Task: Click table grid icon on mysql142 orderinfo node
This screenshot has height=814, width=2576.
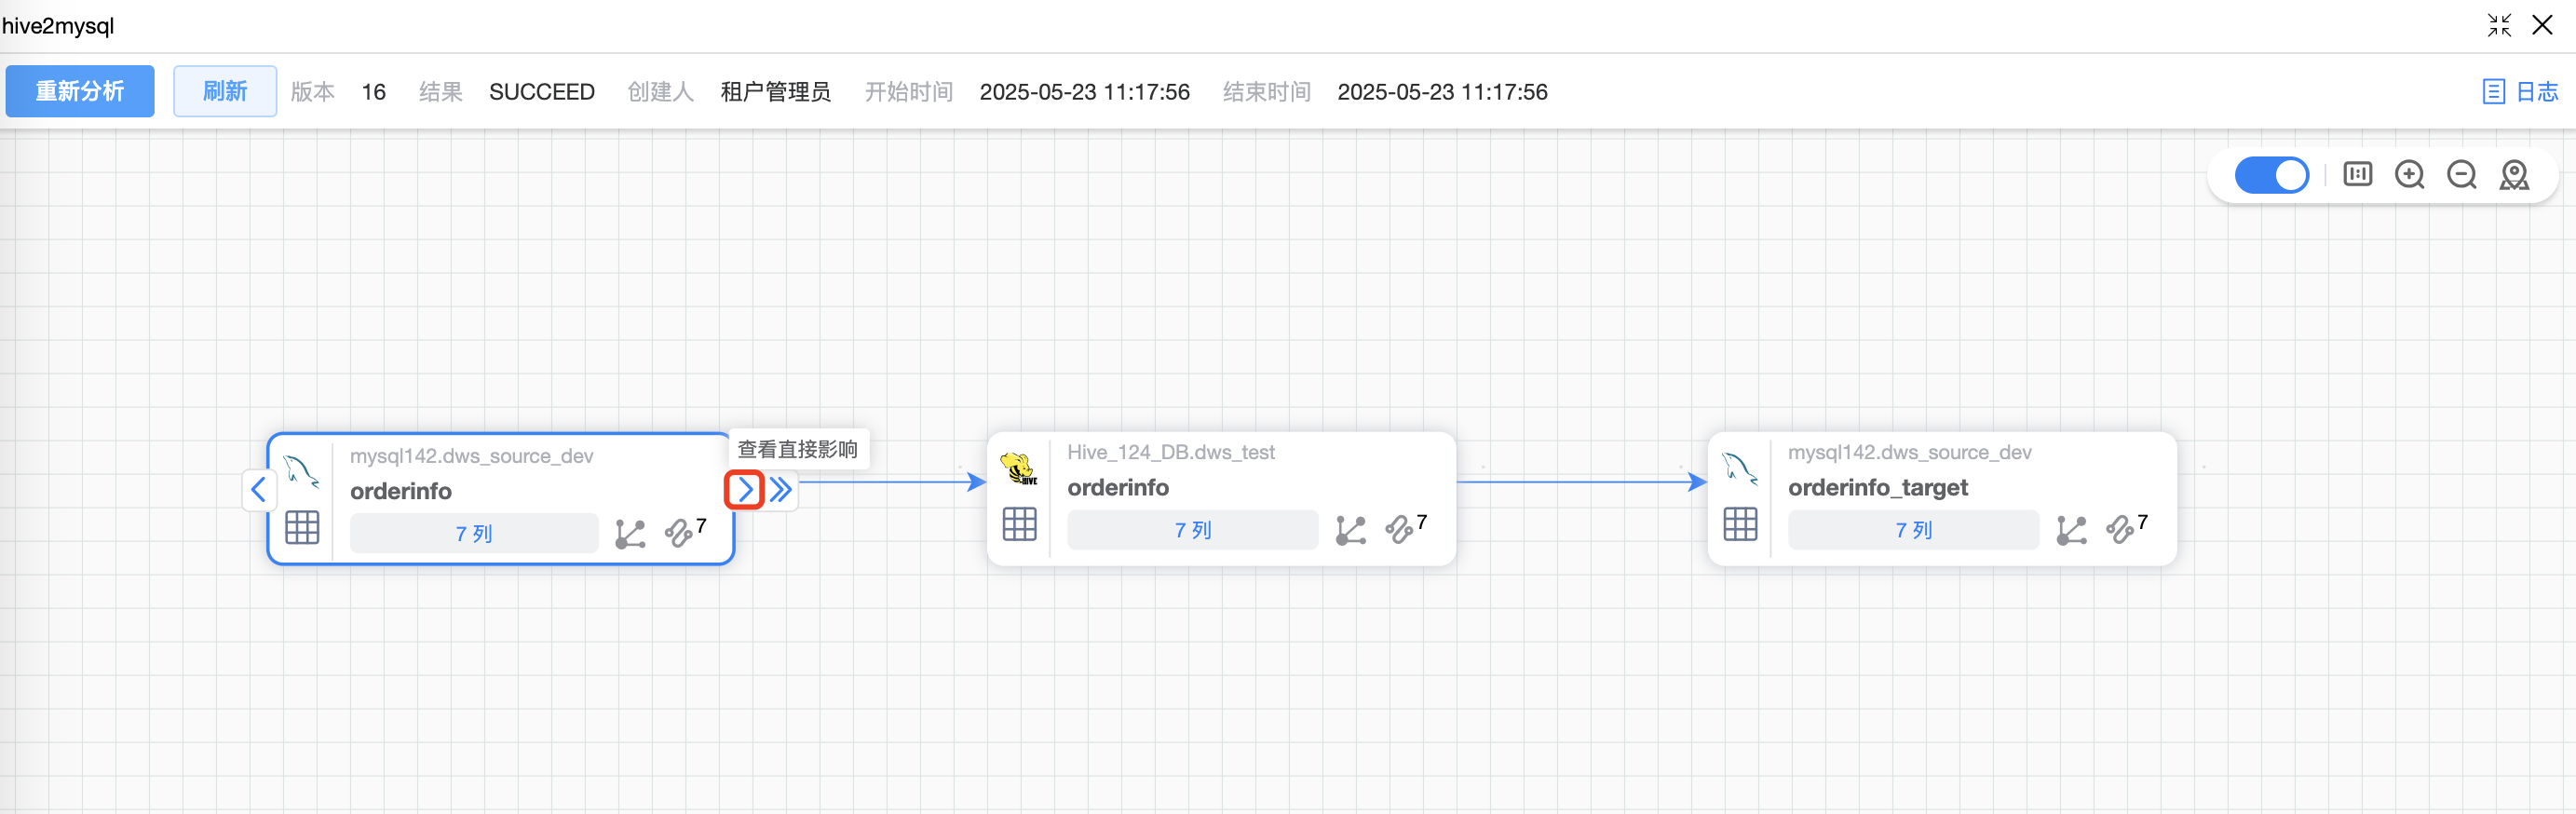Action: [x=302, y=527]
